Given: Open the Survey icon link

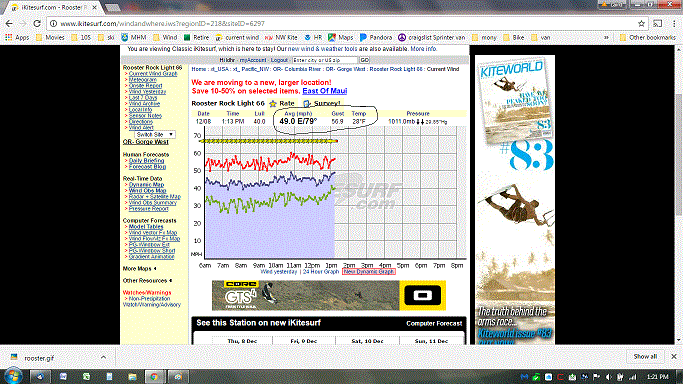Looking at the screenshot, I should coord(307,104).
